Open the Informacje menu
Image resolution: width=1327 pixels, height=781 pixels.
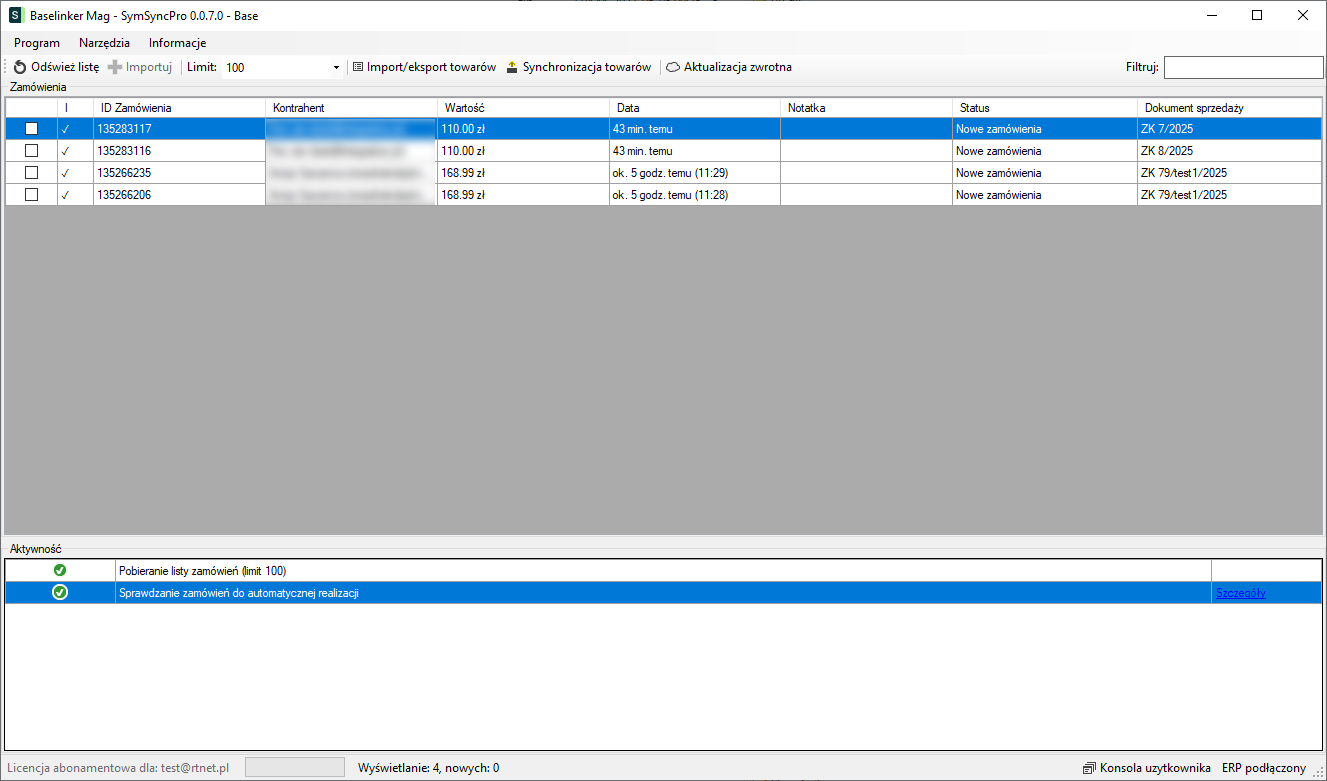click(177, 43)
